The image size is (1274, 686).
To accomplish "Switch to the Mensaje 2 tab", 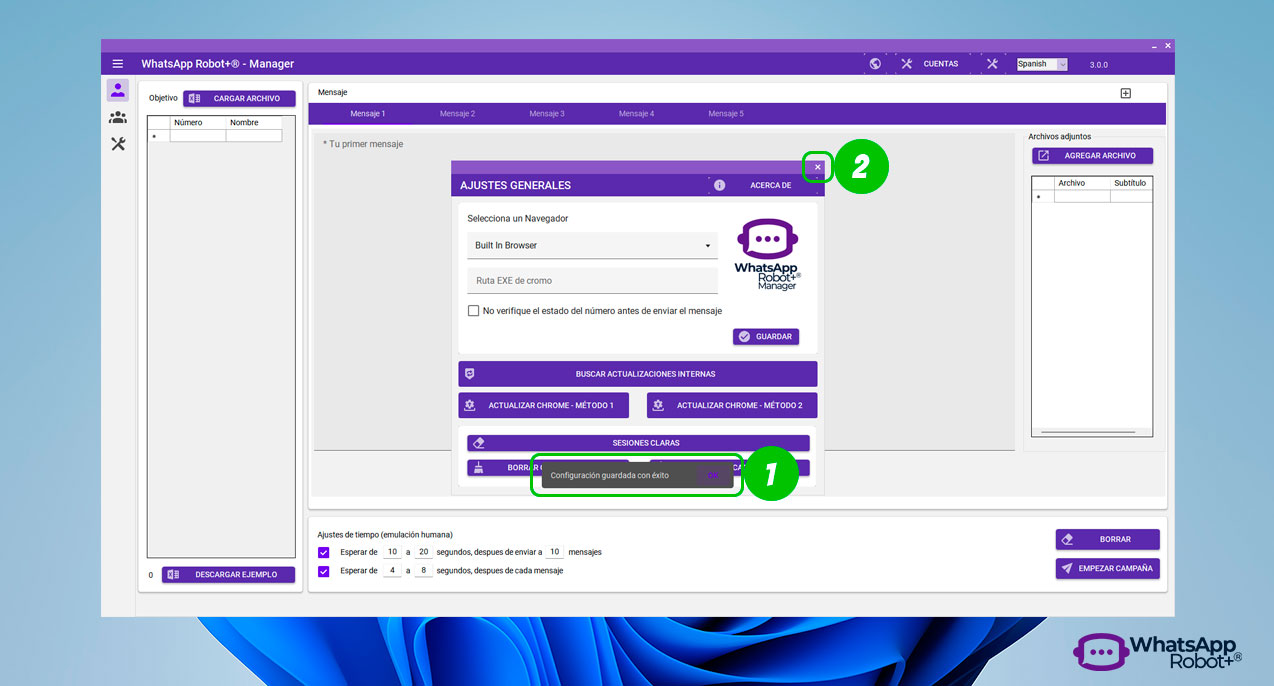I will tap(457, 114).
